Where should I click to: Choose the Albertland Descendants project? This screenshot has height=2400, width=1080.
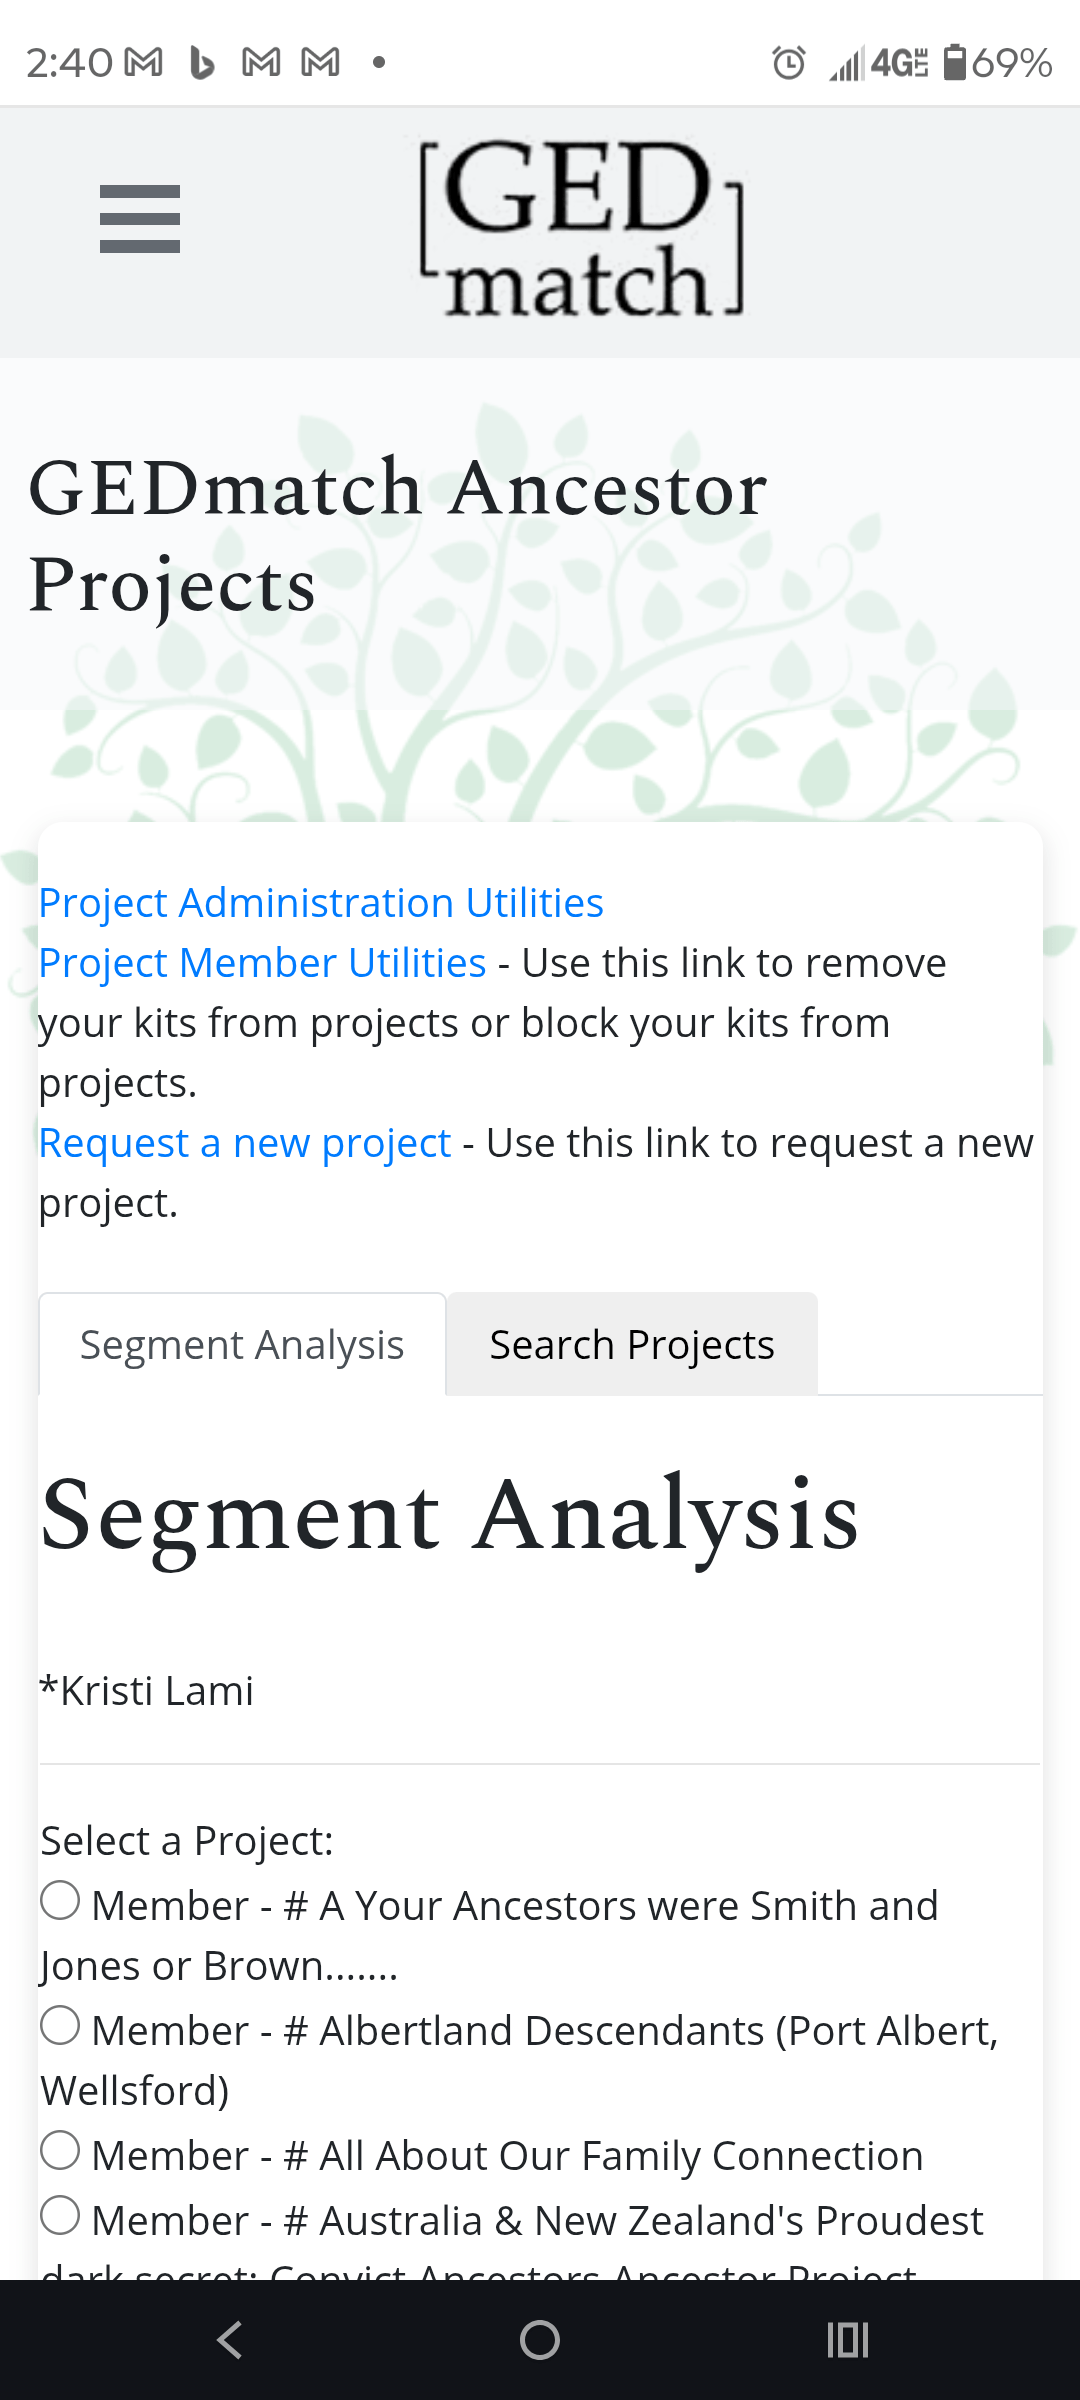[59, 2026]
